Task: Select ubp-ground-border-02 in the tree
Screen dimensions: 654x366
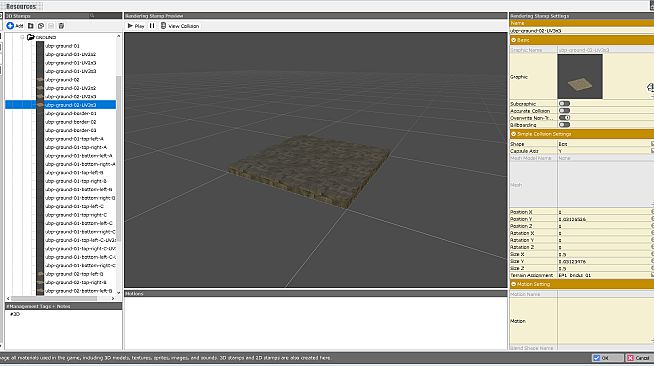Action: coord(70,122)
